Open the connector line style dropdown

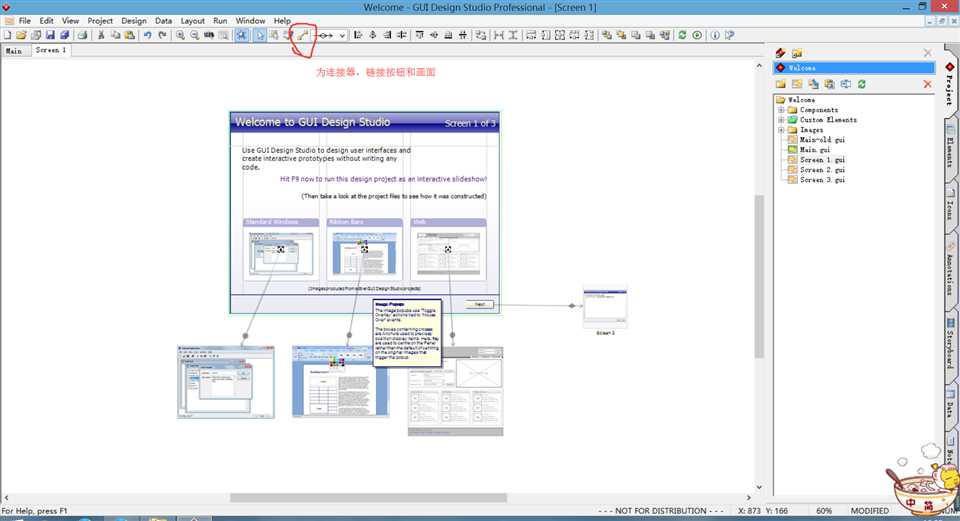pyautogui.click(x=342, y=36)
